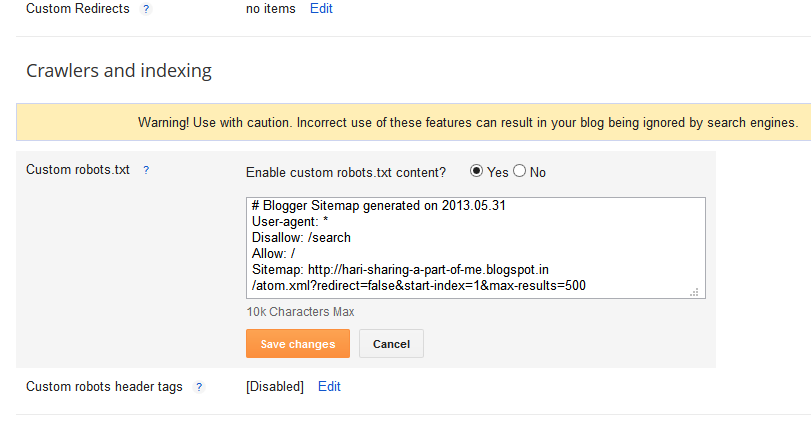This screenshot has height=433, width=811.
Task: Click the Blogger Sitemap generated comment line
Action: tap(379, 205)
